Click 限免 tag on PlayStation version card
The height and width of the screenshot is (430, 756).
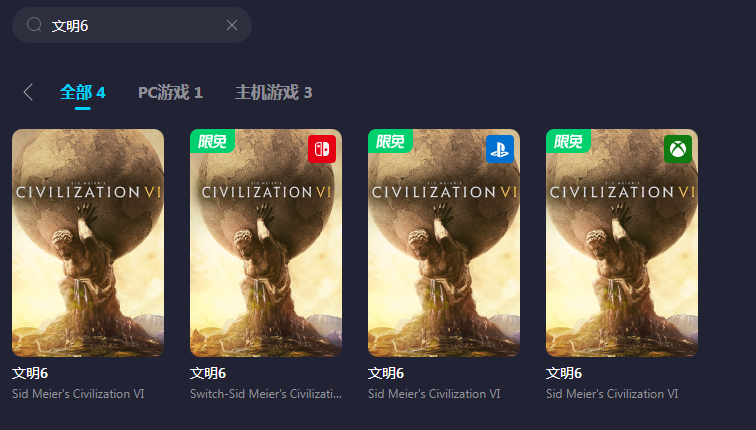pyautogui.click(x=390, y=141)
